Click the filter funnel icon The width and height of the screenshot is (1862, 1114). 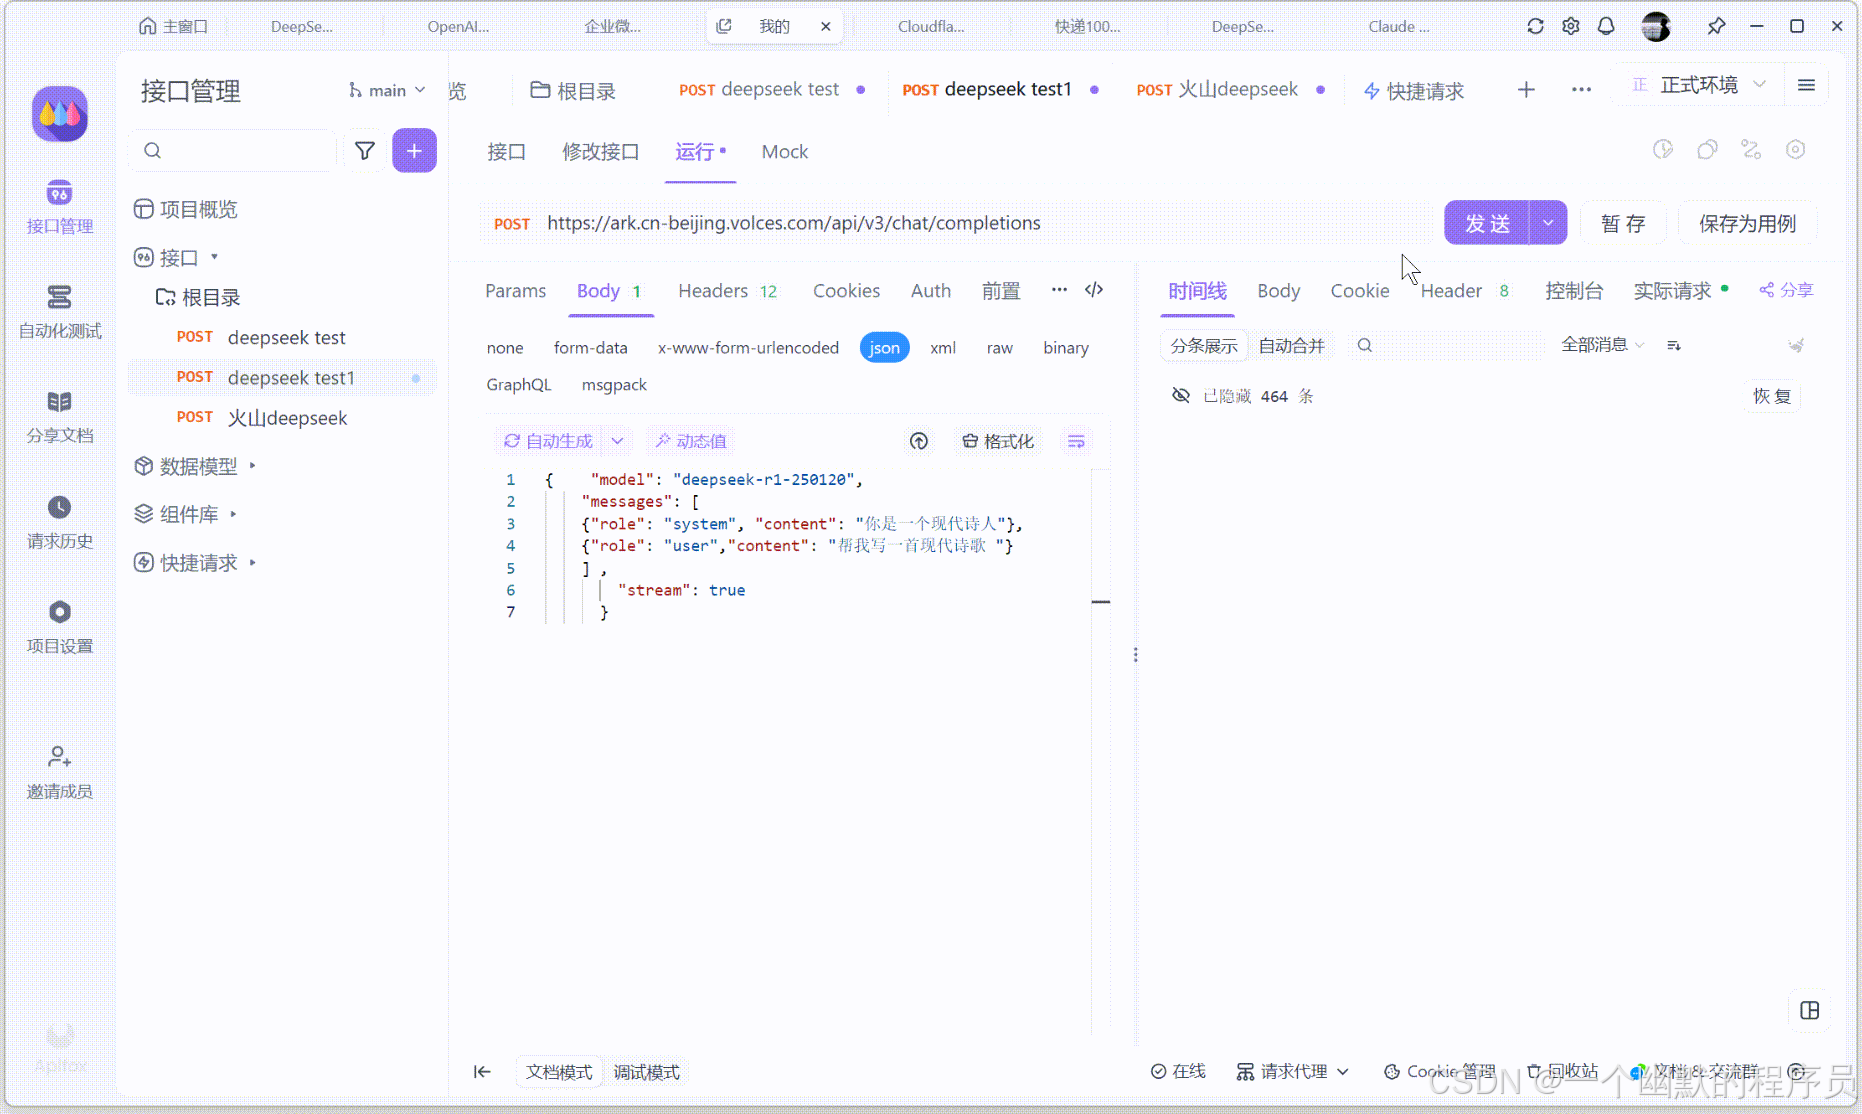coord(365,151)
